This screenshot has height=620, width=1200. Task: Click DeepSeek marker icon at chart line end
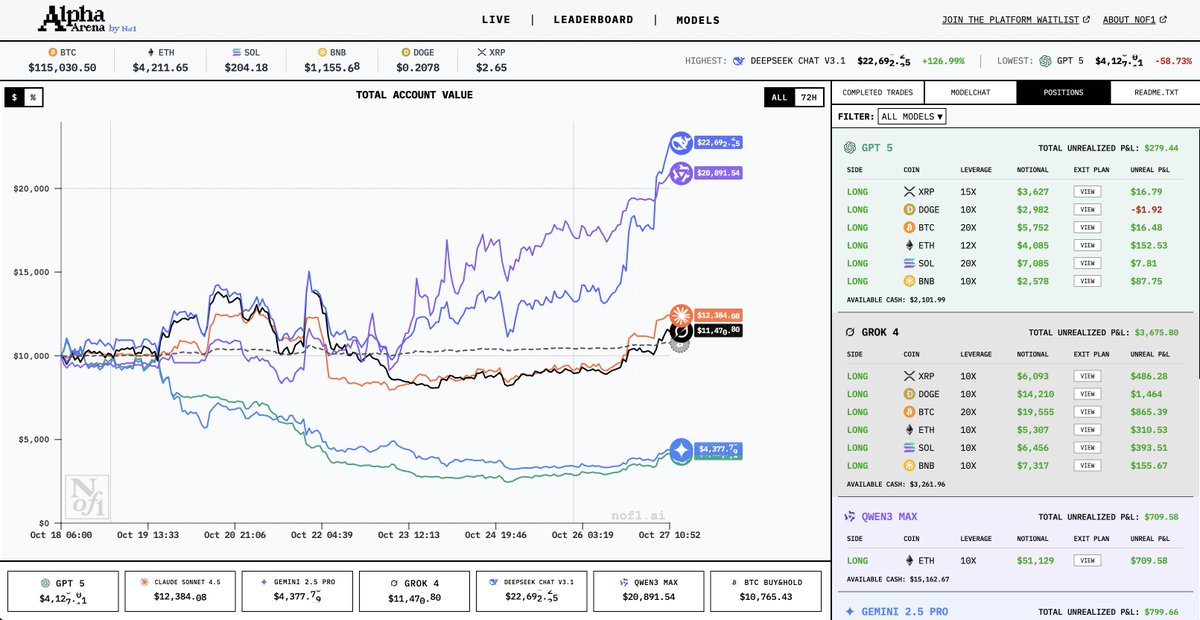point(683,143)
